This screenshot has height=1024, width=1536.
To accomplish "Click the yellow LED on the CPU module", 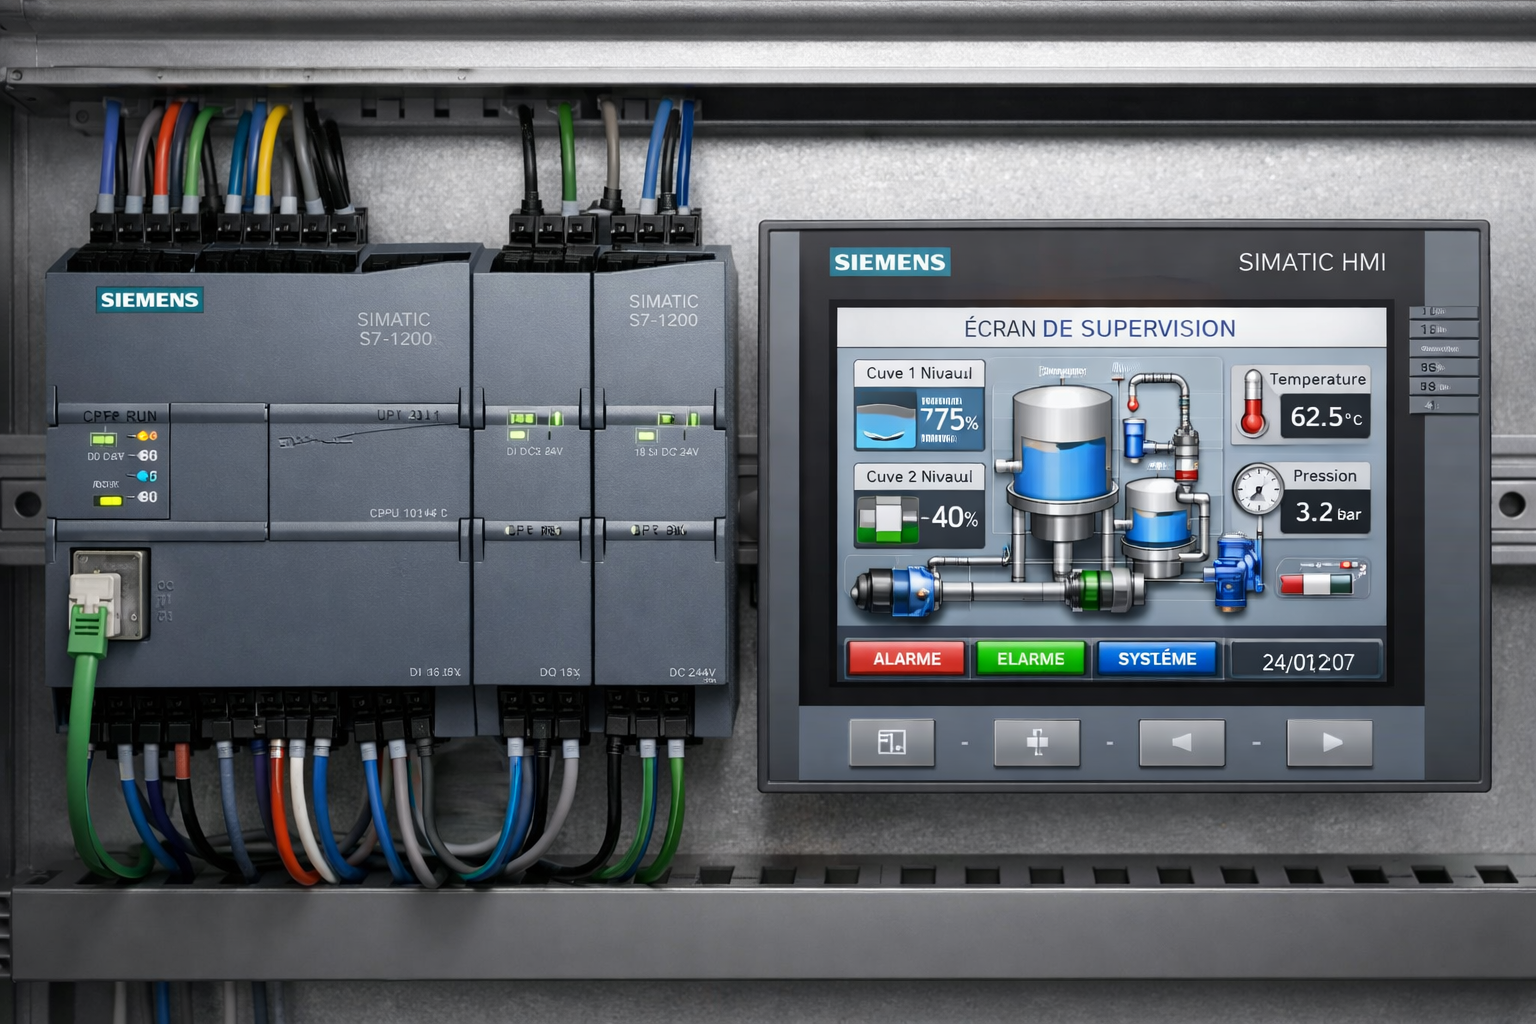I will (108, 501).
